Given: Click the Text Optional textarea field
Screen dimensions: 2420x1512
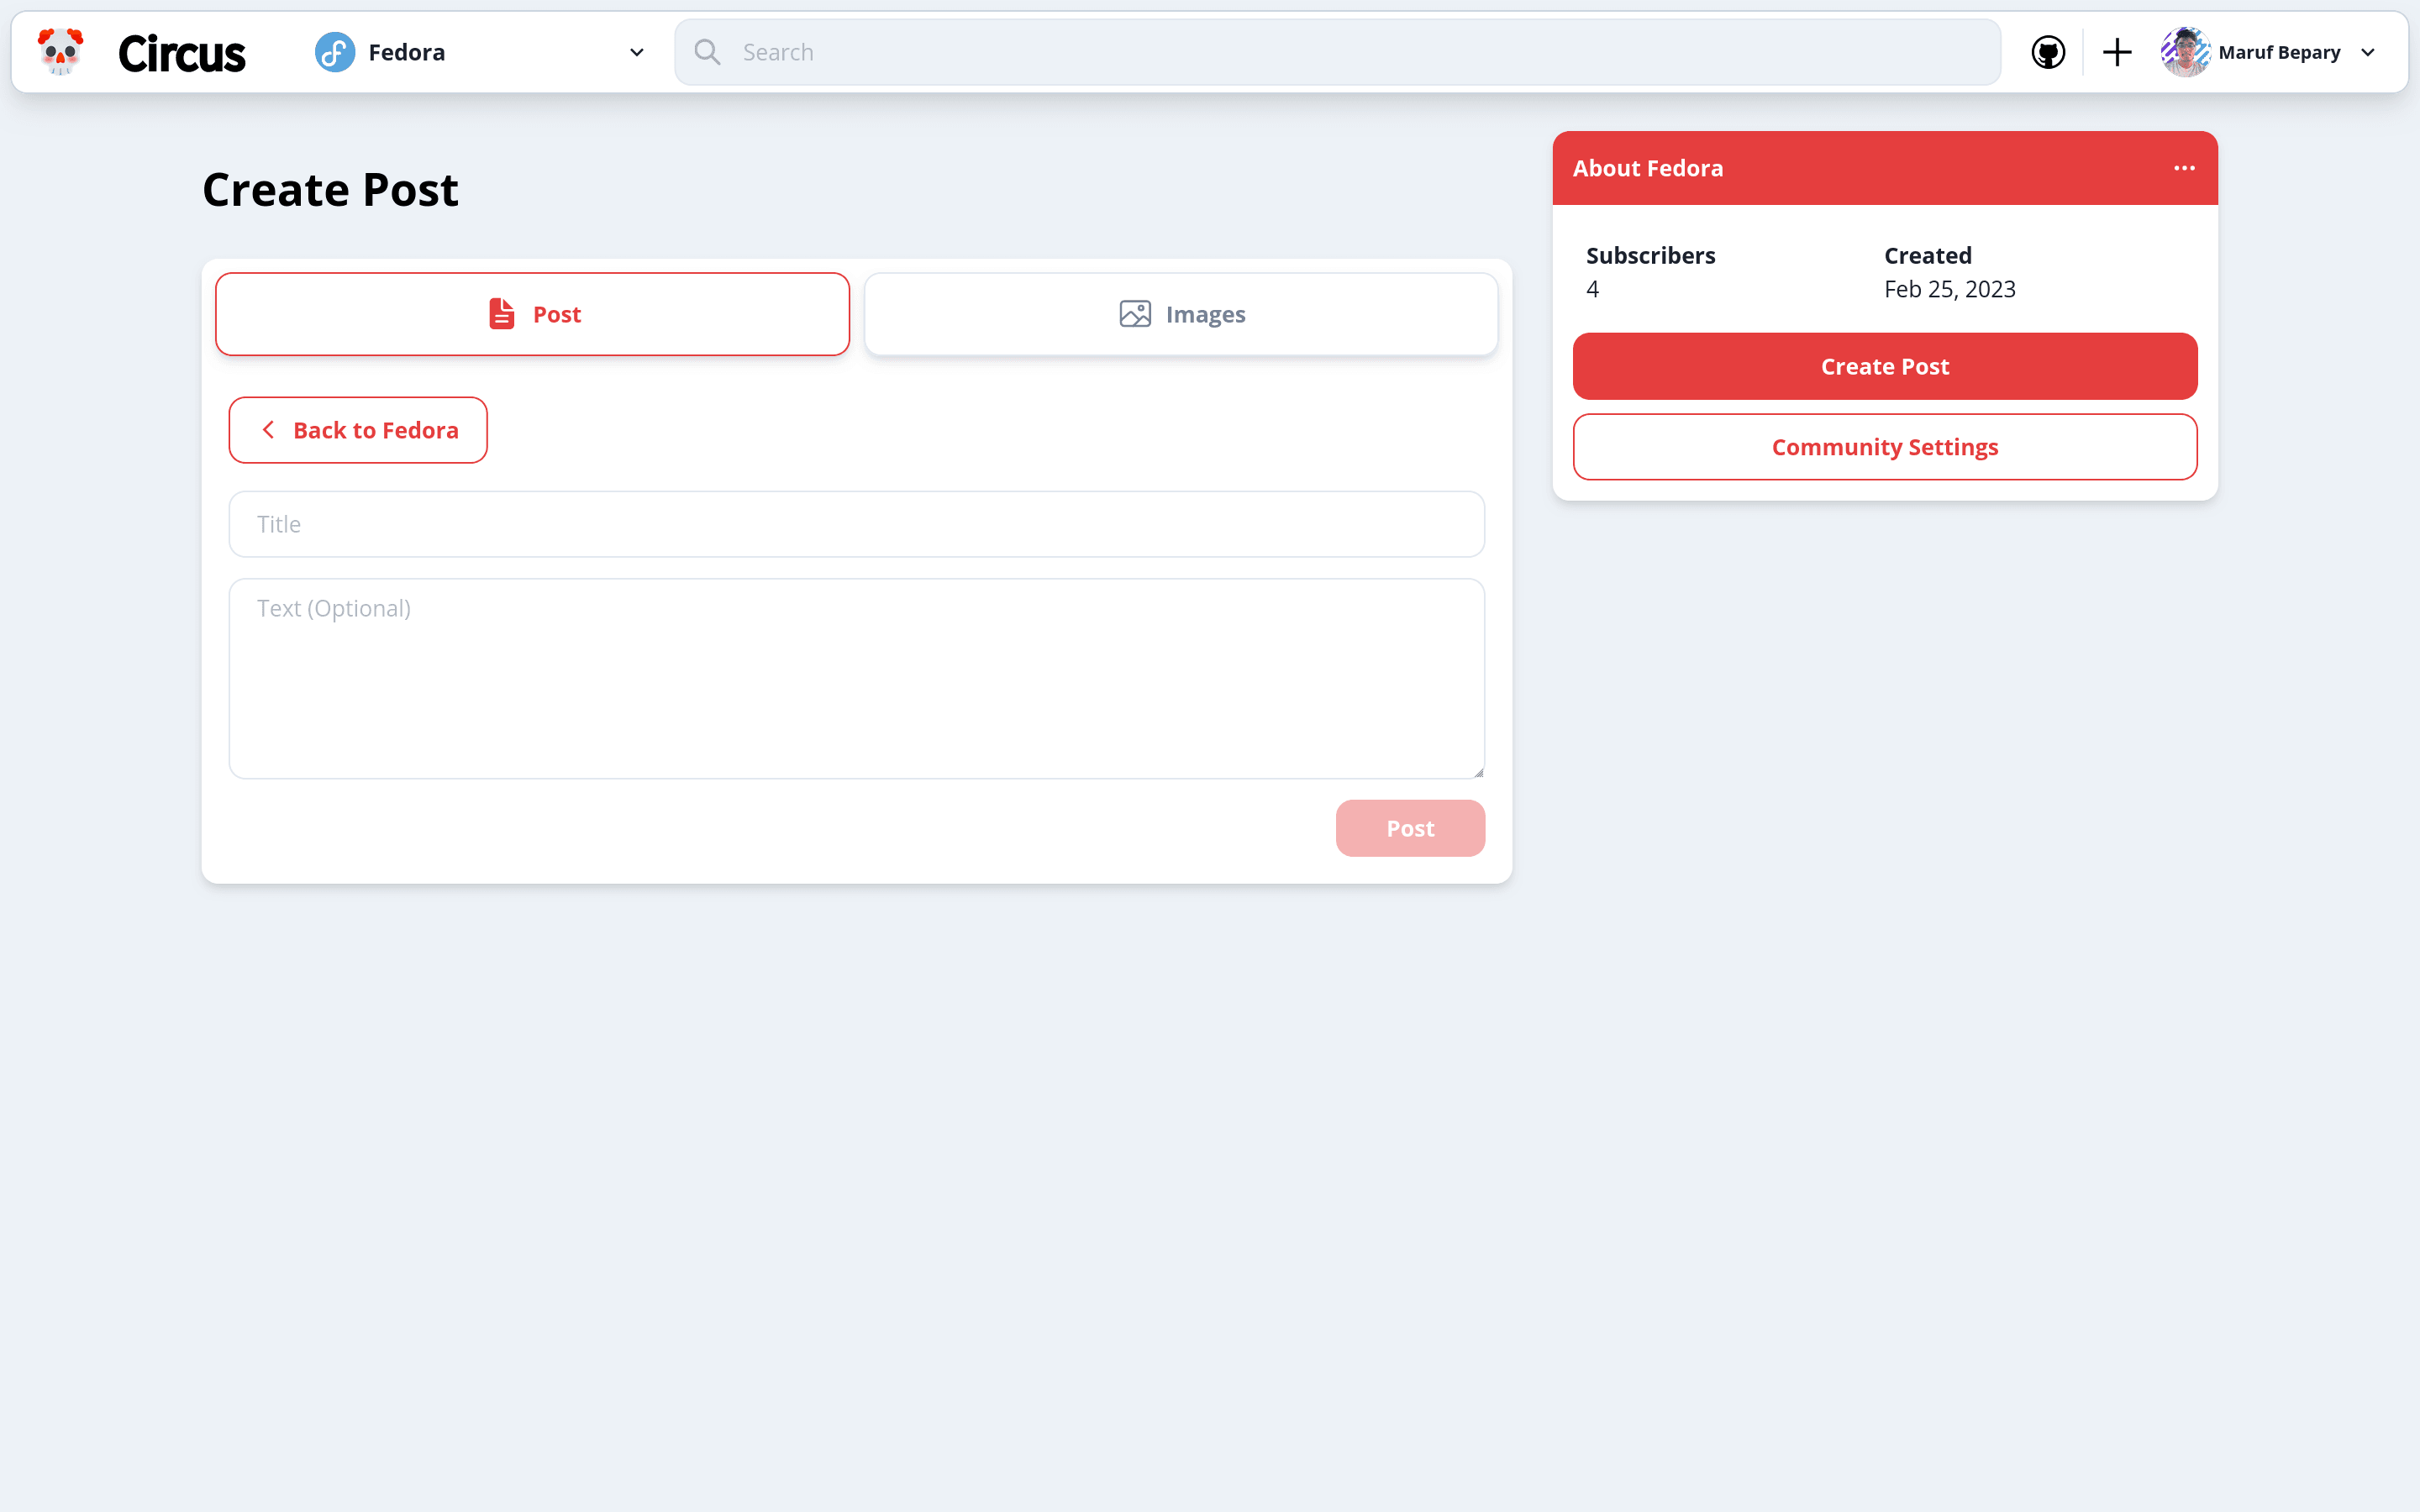Looking at the screenshot, I should [857, 678].
